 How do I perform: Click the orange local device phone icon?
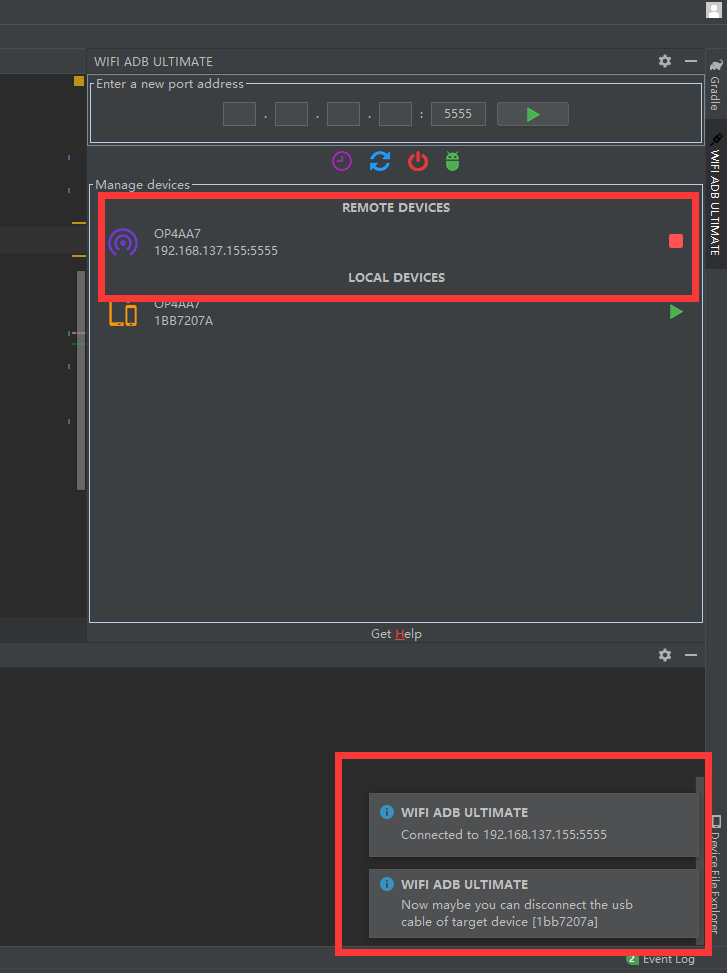(123, 313)
